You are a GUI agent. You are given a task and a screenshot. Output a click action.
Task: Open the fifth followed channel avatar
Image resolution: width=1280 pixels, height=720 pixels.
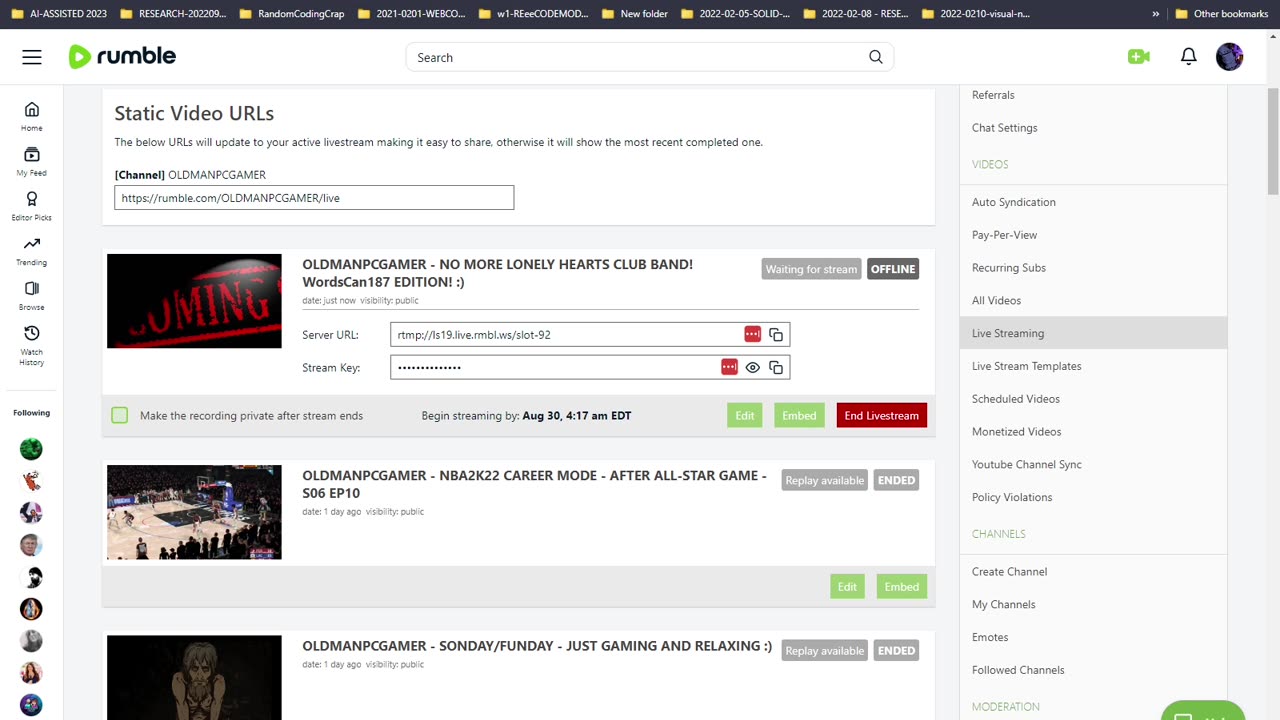click(31, 577)
